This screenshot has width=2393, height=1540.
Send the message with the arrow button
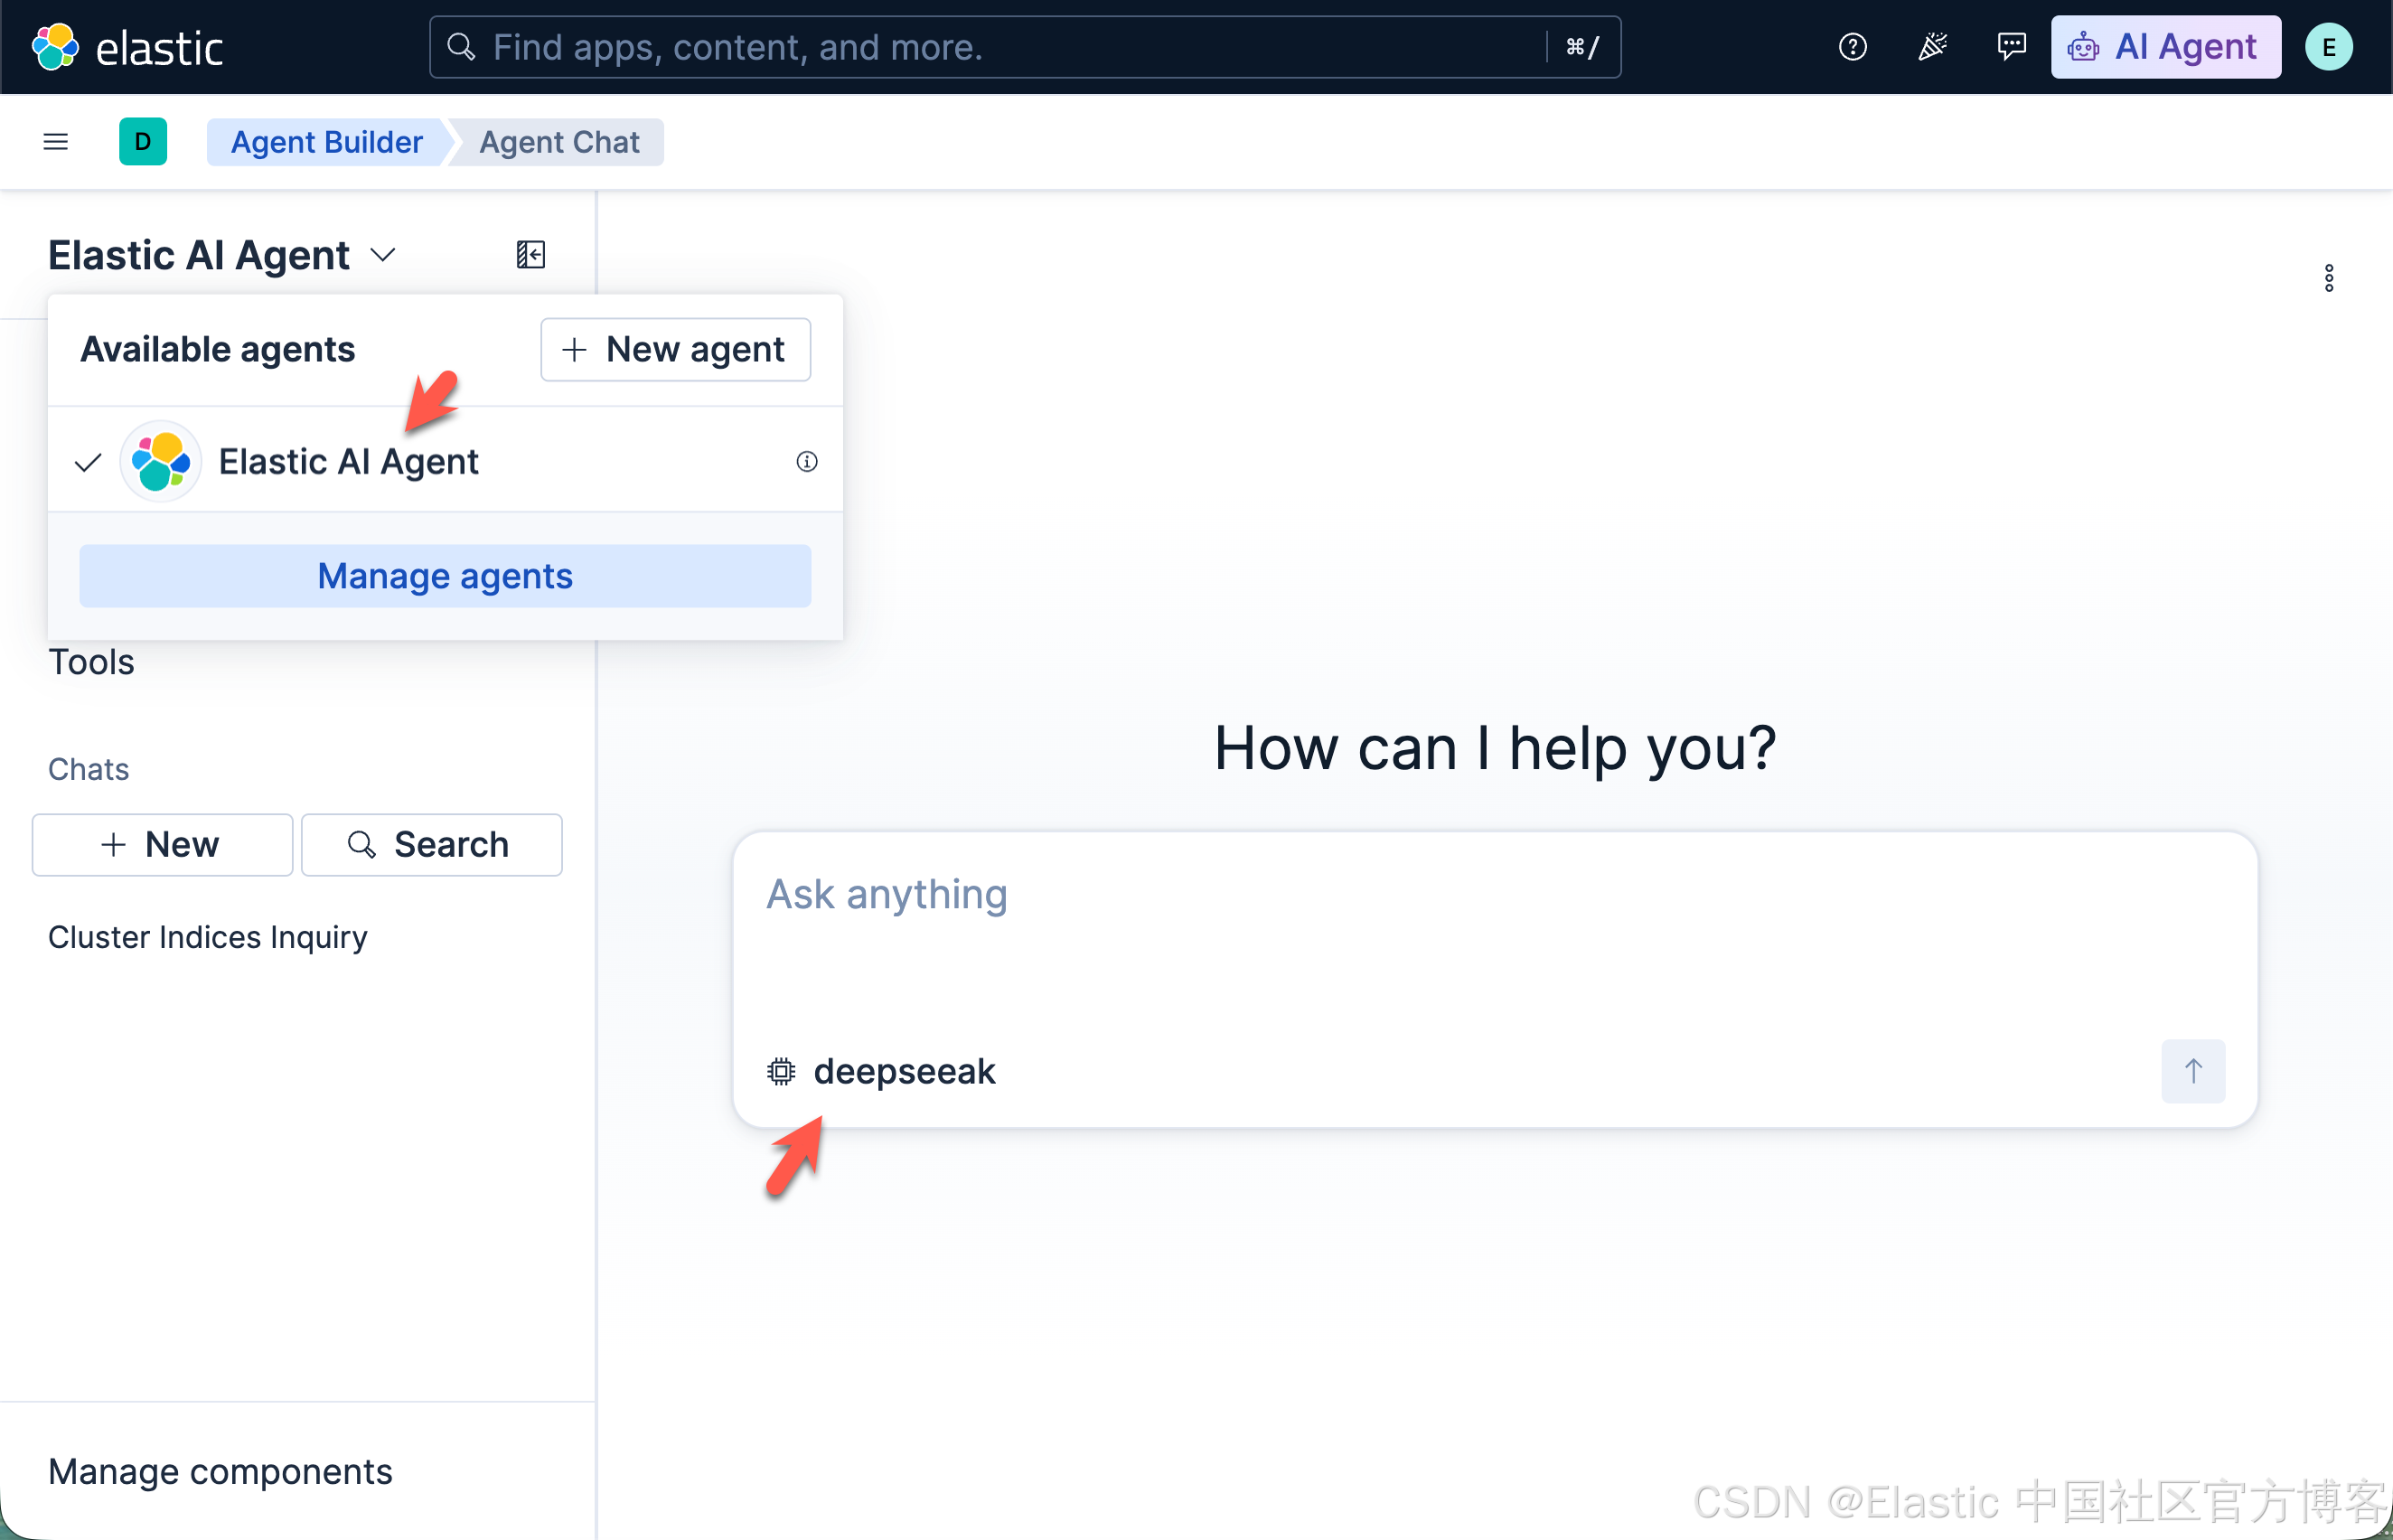point(2192,1071)
